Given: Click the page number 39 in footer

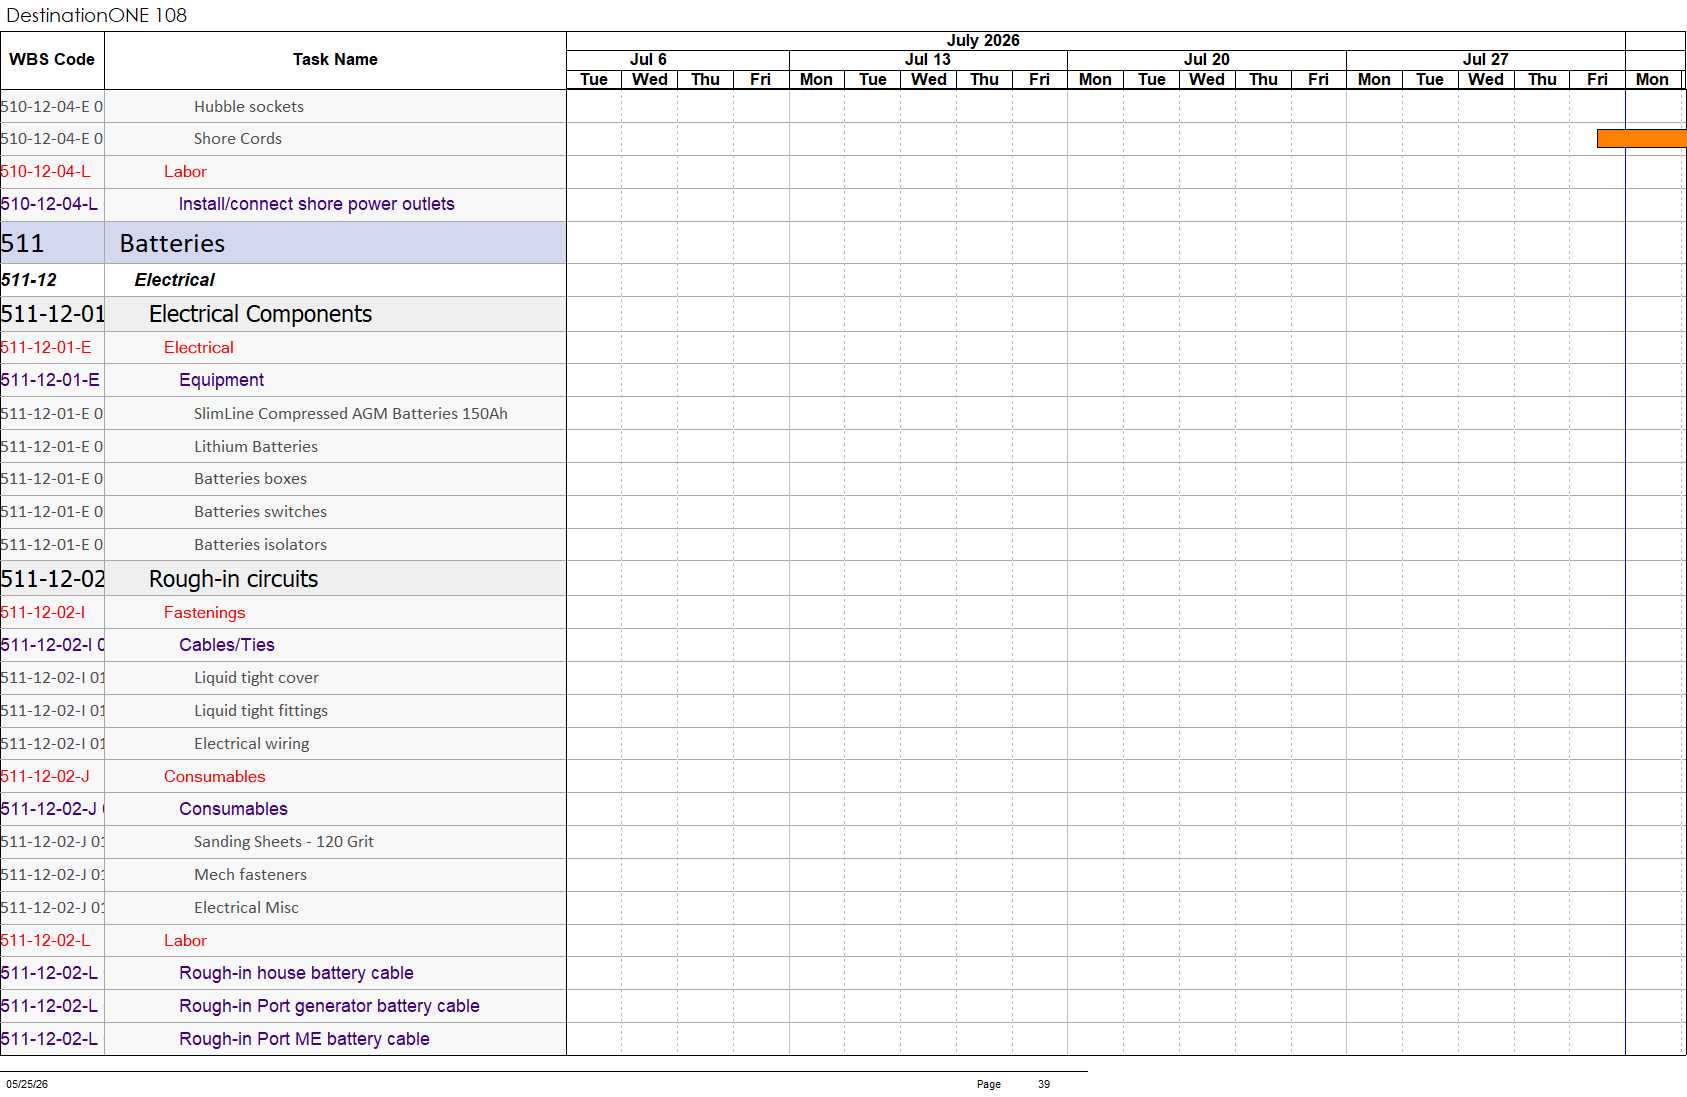Looking at the screenshot, I should [1044, 1084].
